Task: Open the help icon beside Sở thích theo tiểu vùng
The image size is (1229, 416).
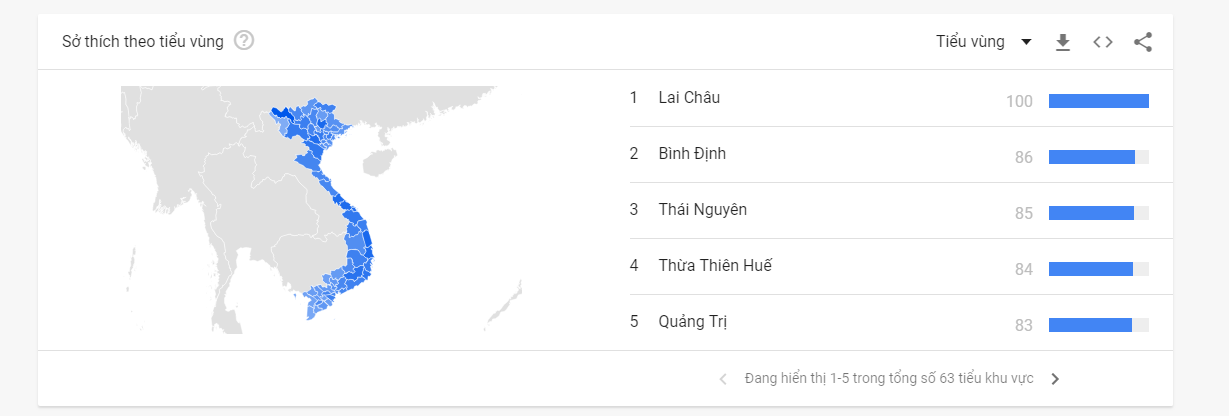Action: click(244, 41)
